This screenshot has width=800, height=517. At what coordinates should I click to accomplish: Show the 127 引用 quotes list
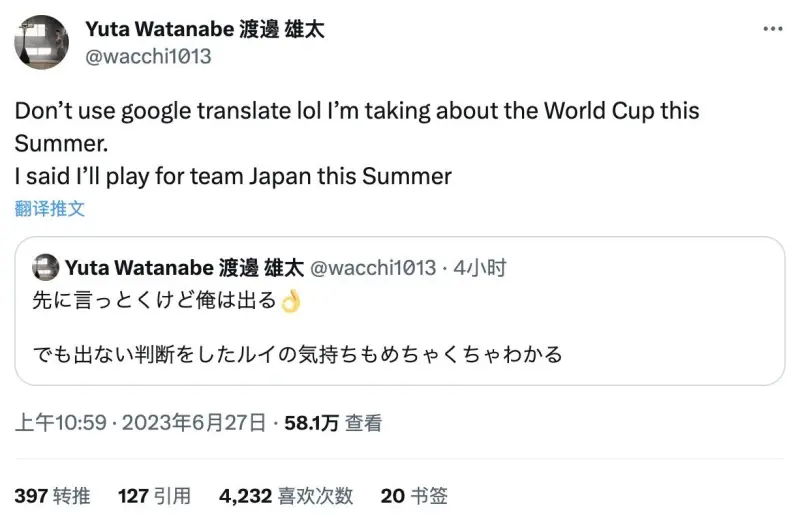[154, 495]
